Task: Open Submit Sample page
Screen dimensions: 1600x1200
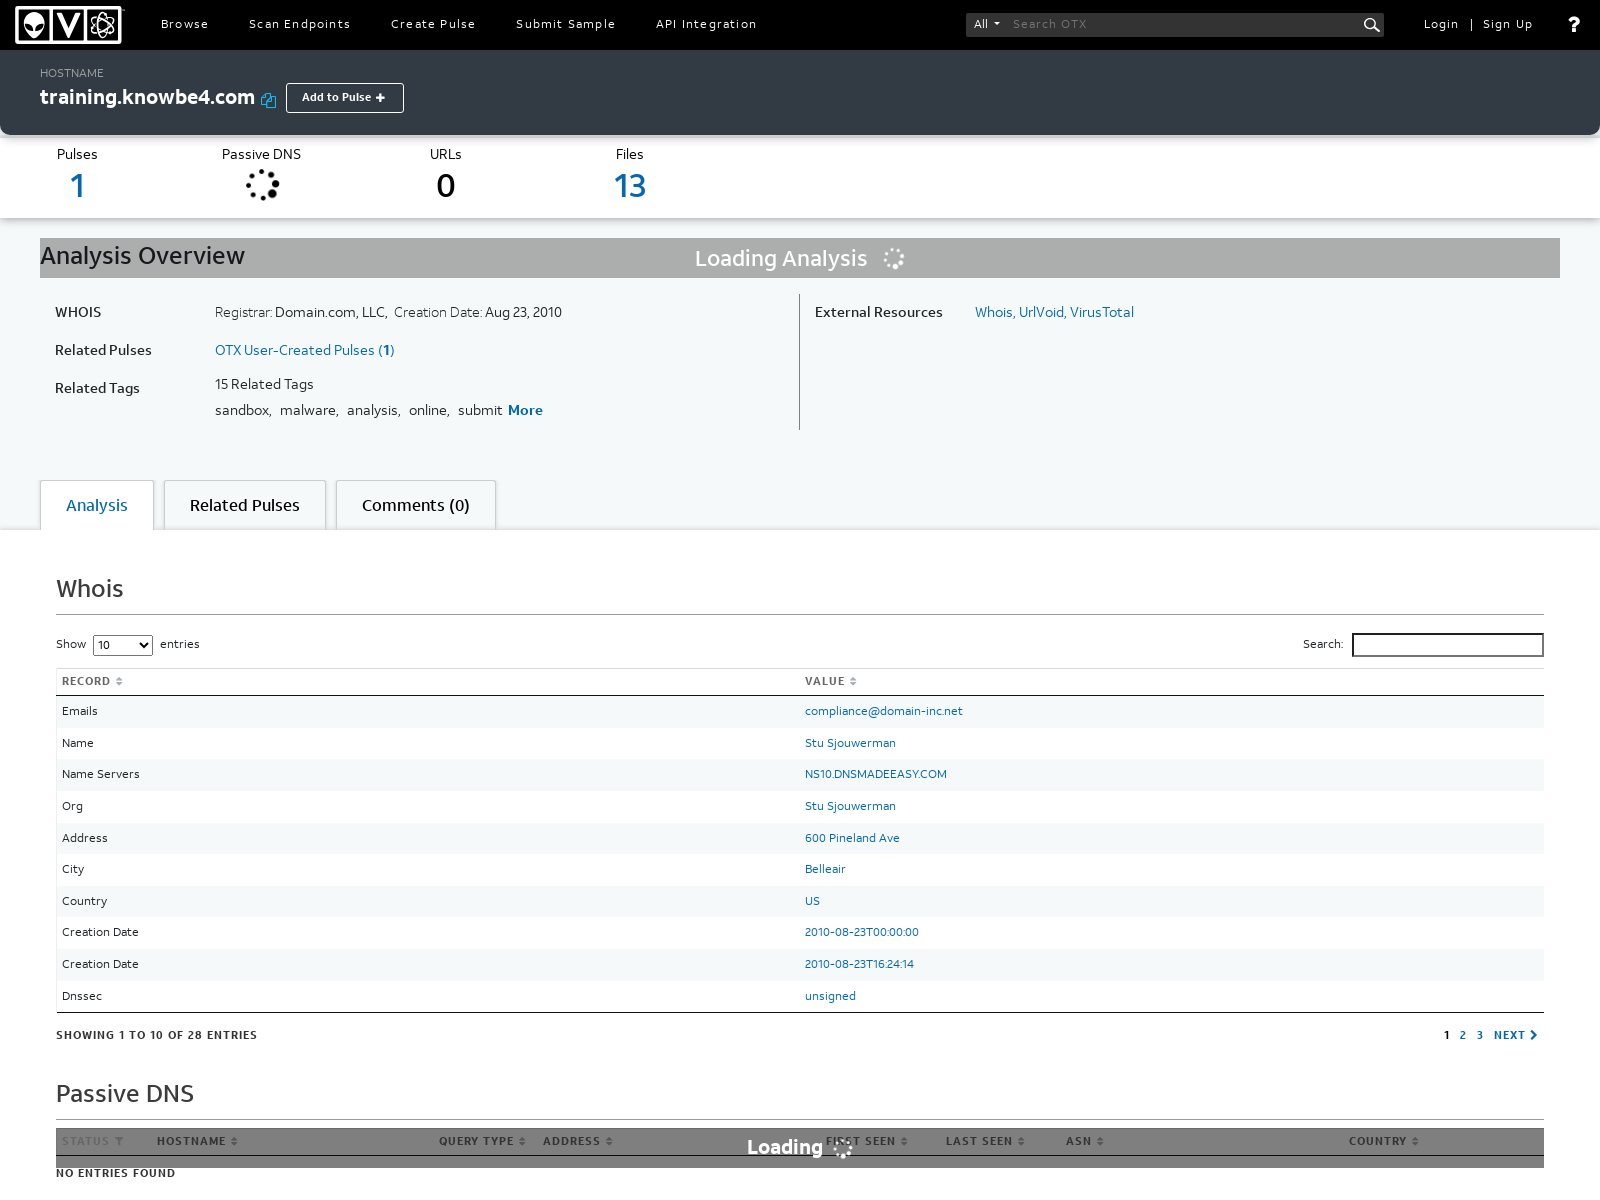Action: point(566,25)
